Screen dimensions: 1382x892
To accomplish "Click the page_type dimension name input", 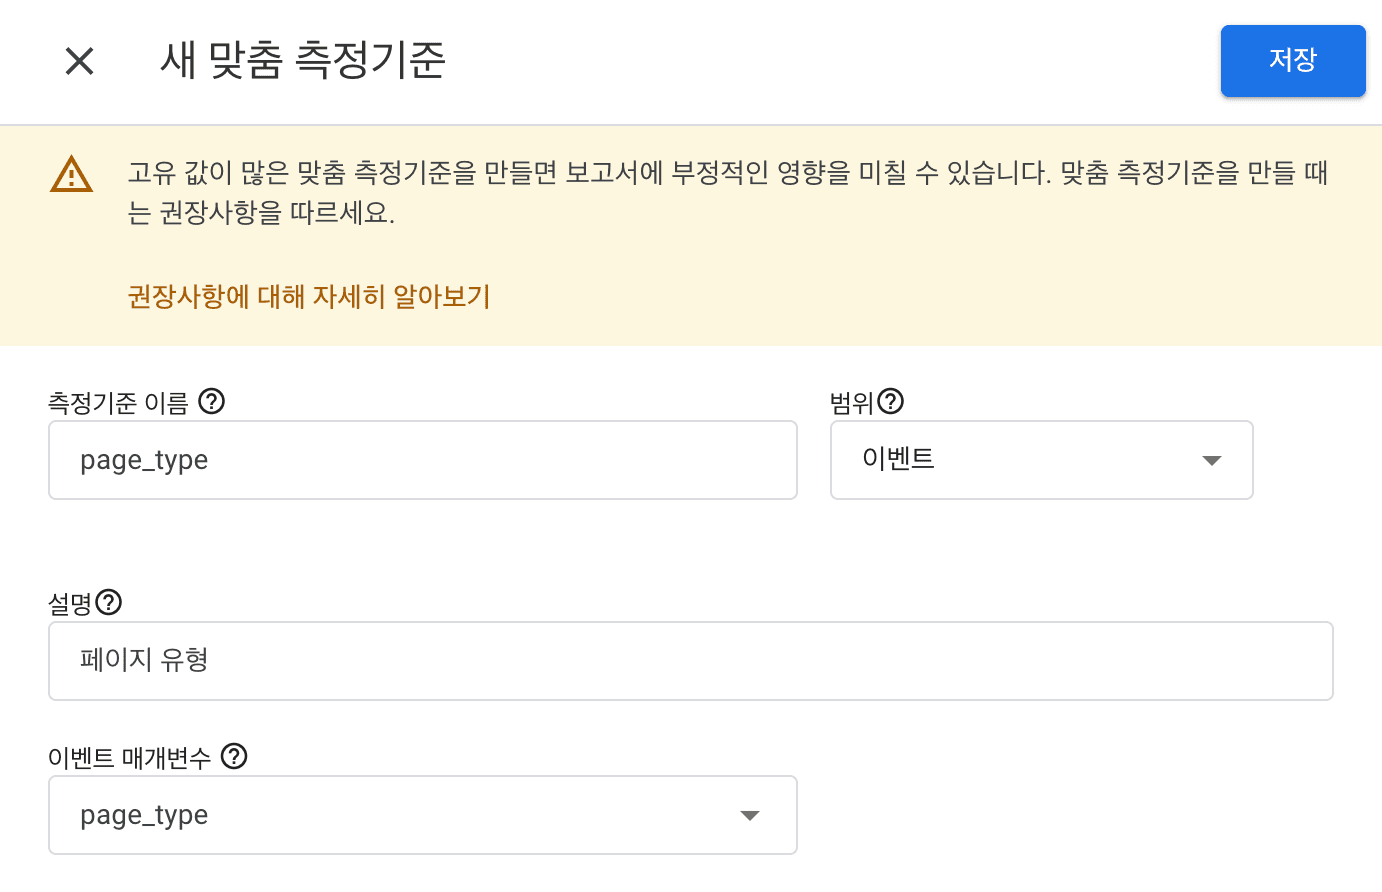I will pos(422,460).
